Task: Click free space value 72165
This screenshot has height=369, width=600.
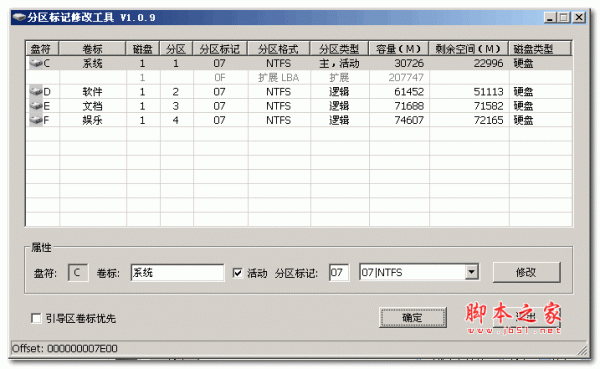Action: tap(488, 120)
